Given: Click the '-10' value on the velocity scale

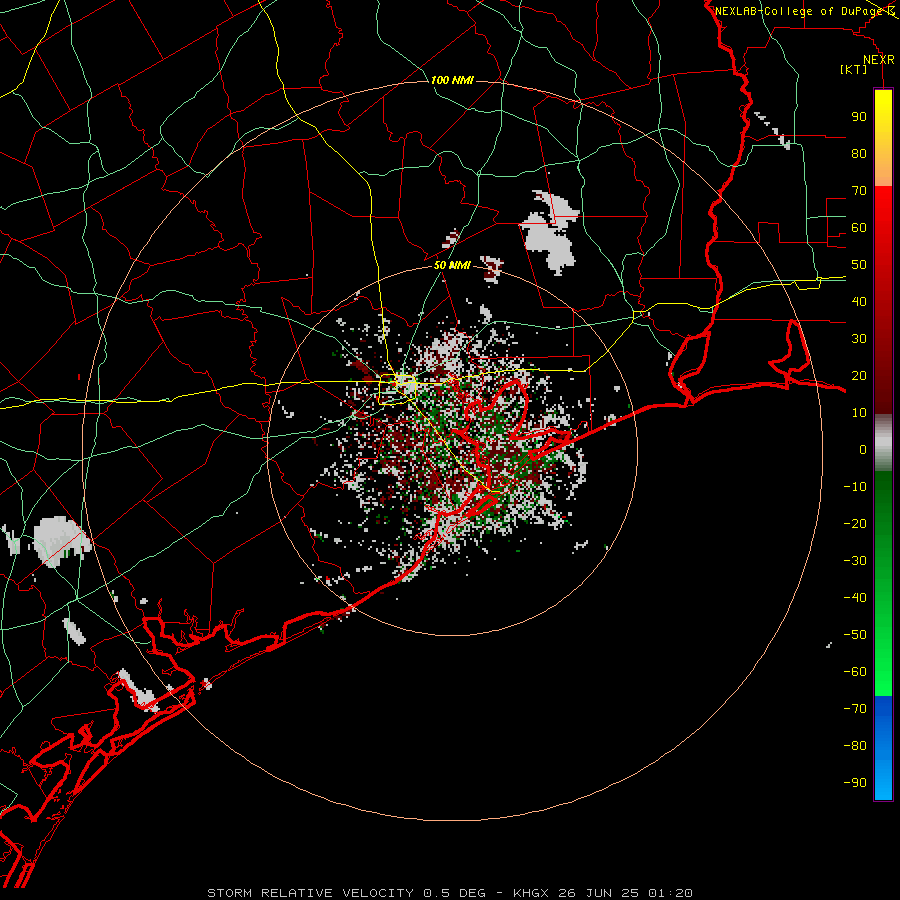Looking at the screenshot, I should tap(855, 487).
